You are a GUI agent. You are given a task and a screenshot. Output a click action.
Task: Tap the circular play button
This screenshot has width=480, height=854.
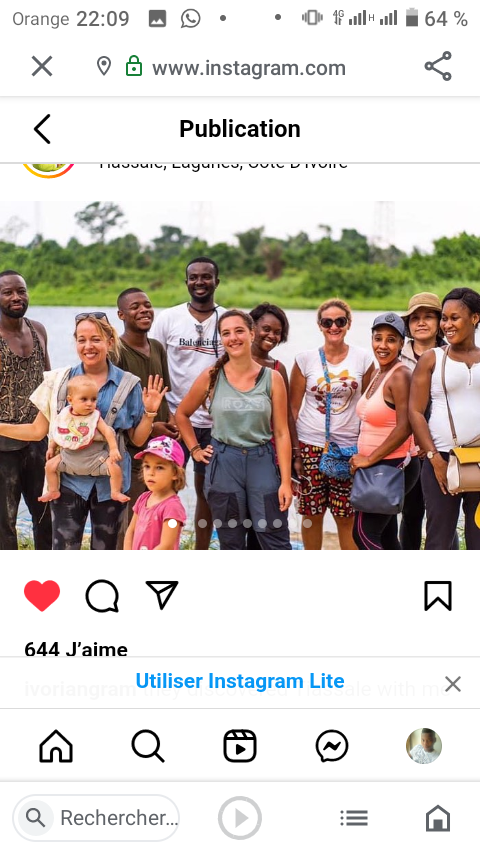(x=240, y=818)
